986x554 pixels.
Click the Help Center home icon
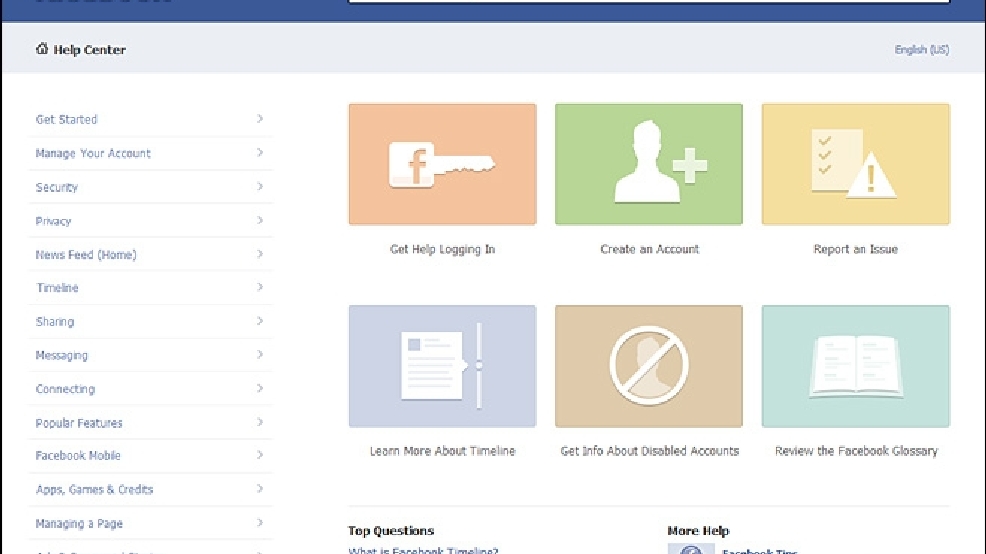pos(42,48)
